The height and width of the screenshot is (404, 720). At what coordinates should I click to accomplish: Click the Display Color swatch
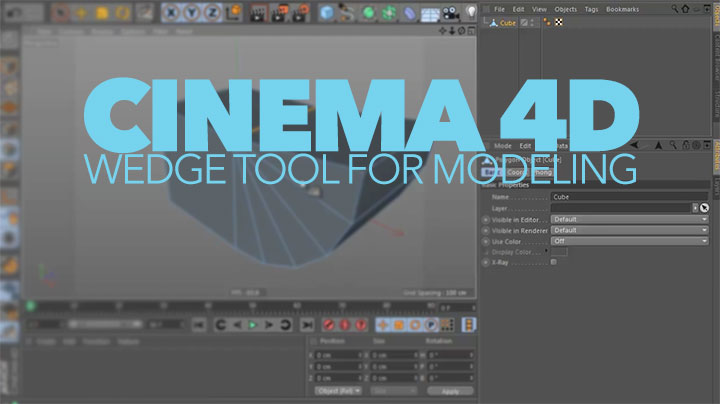tap(559, 252)
